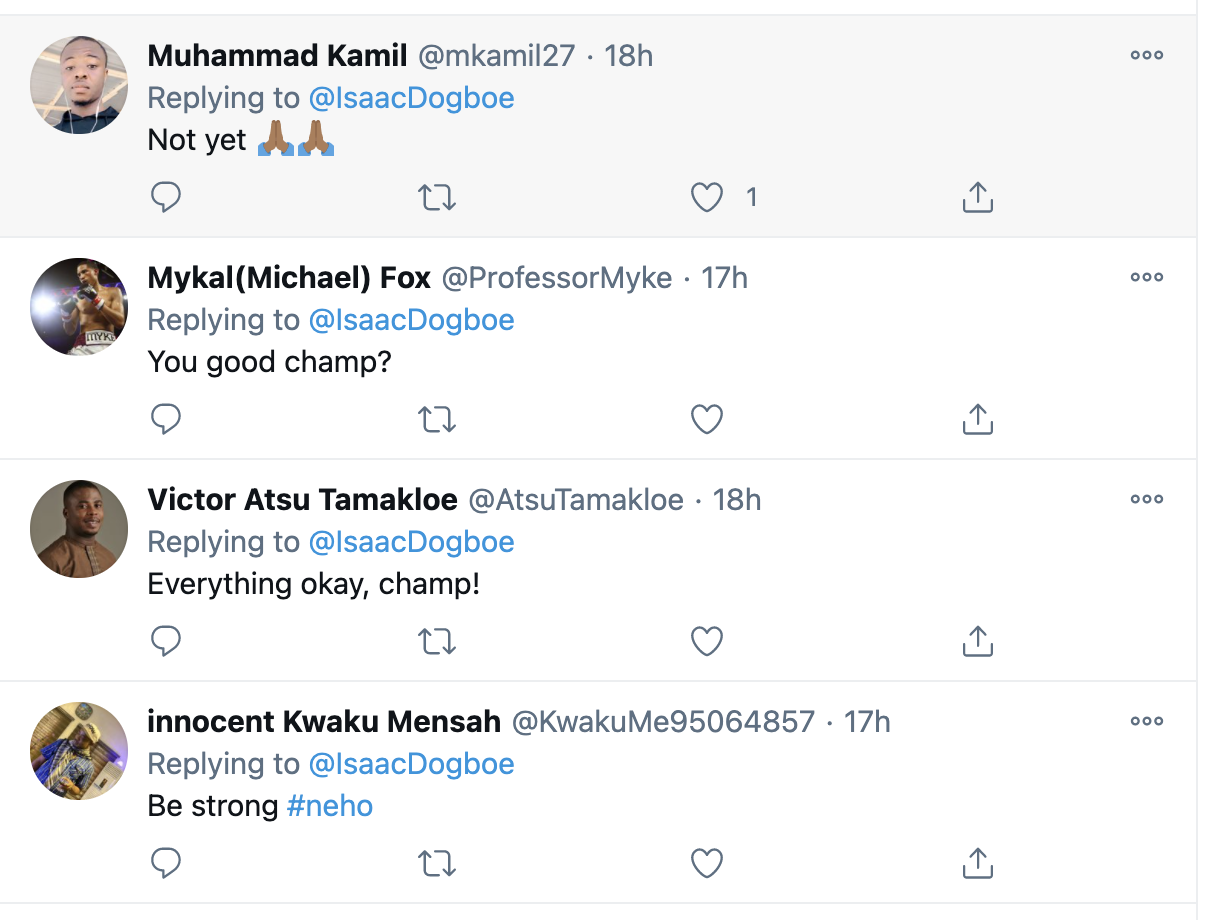Share Victor Atsu Tamakloe's tweet

pyautogui.click(x=977, y=642)
